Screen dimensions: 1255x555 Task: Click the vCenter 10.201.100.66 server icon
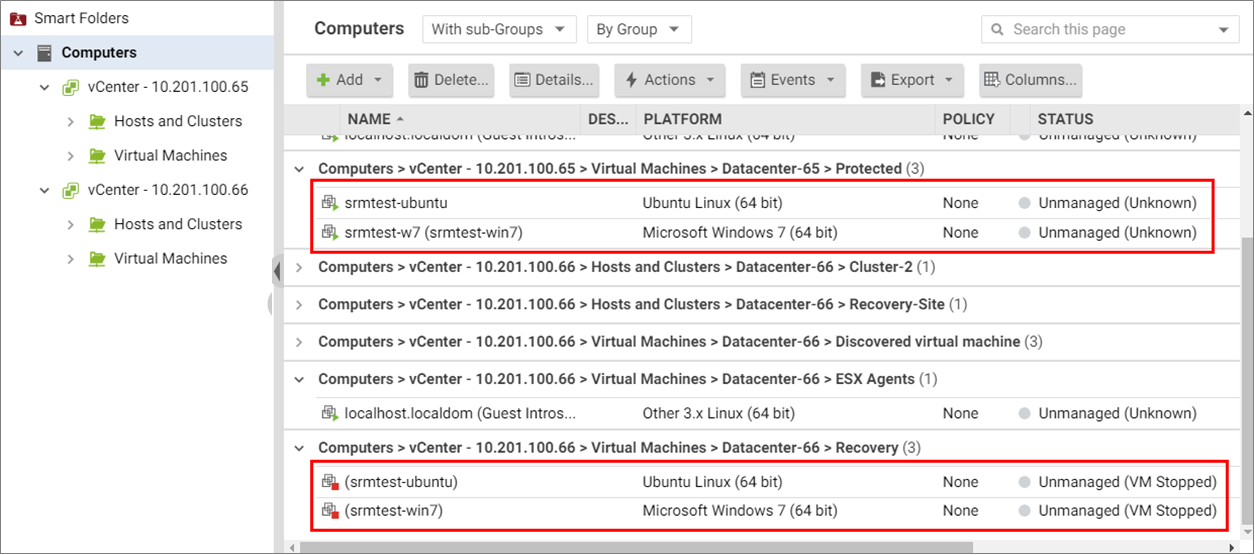click(x=70, y=190)
